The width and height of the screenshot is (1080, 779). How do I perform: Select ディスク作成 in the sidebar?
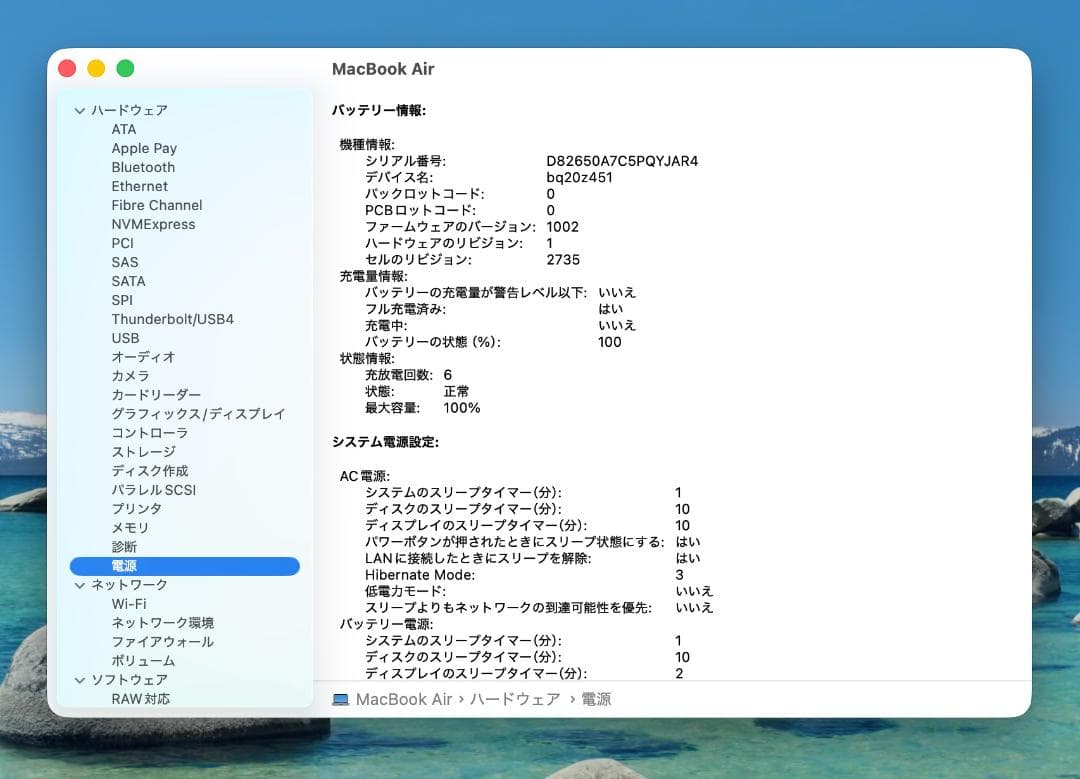tap(149, 471)
